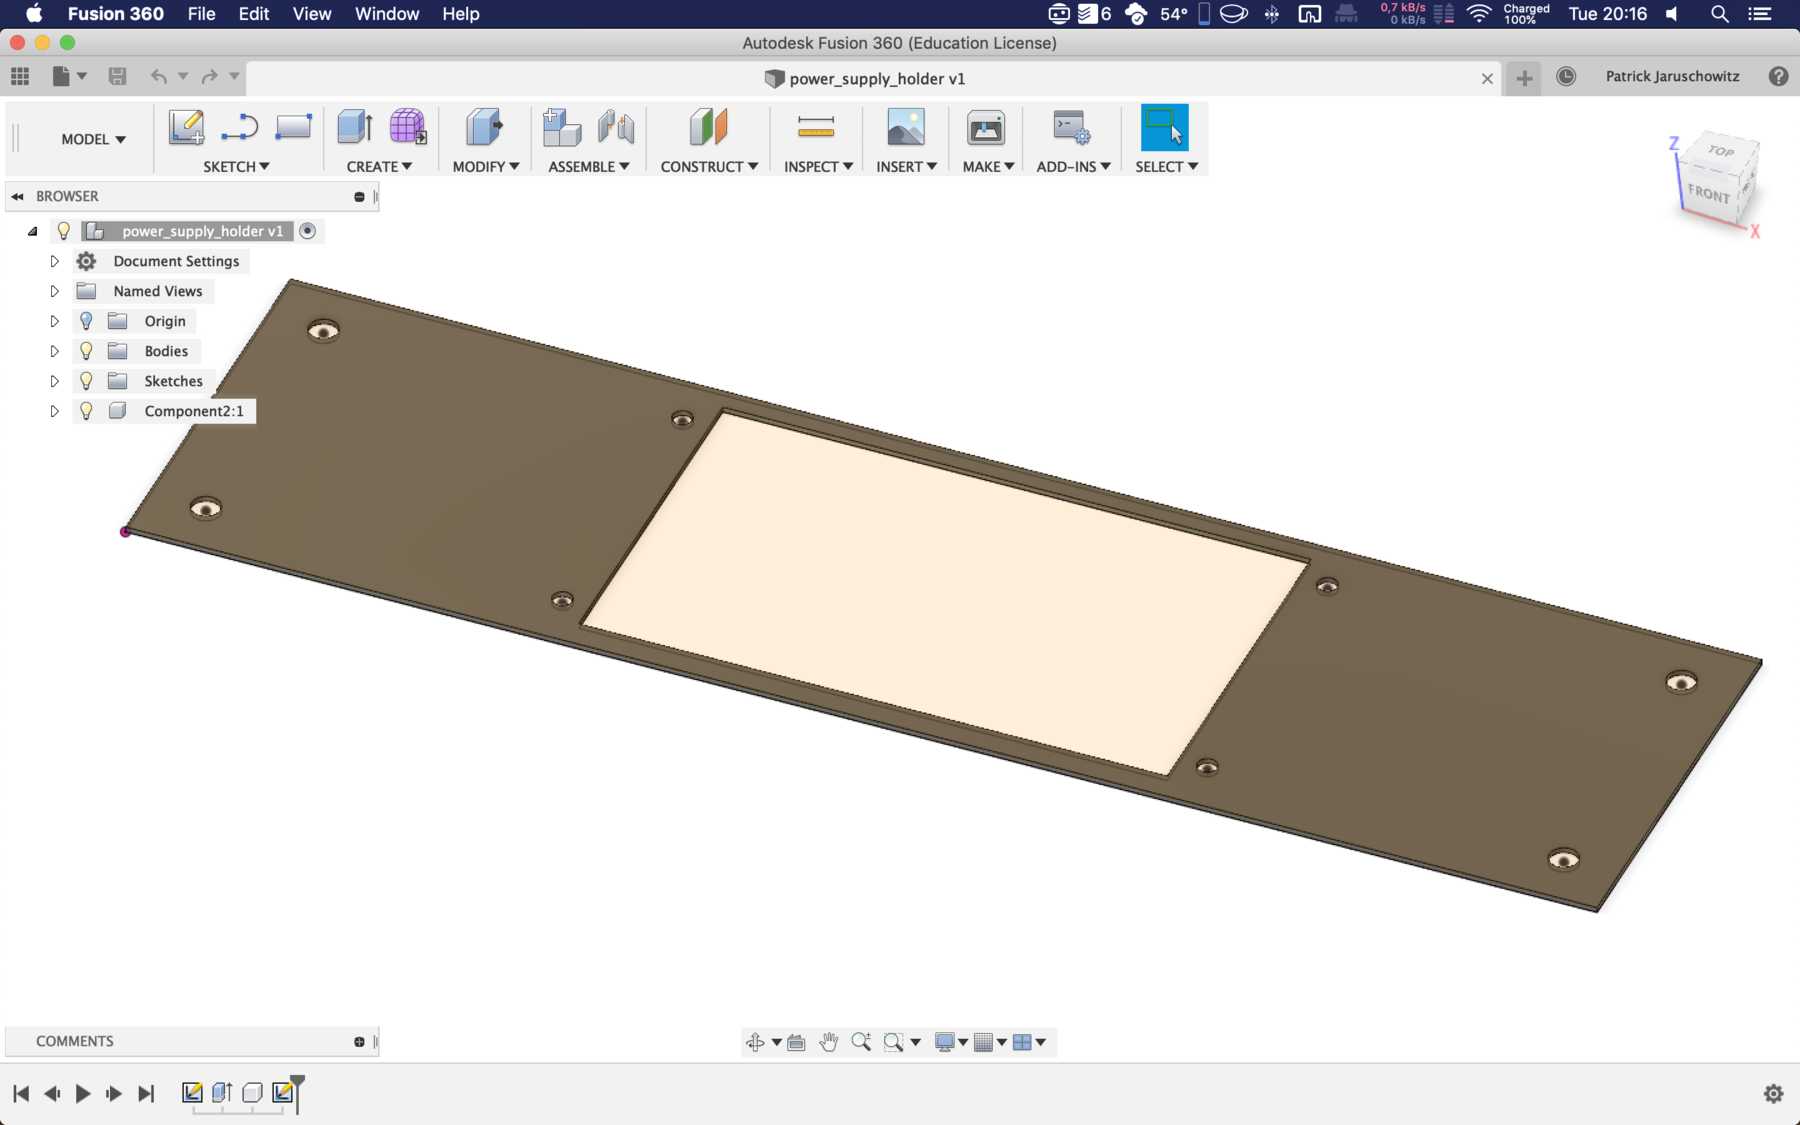Select the sketch Line tool

coord(239,128)
